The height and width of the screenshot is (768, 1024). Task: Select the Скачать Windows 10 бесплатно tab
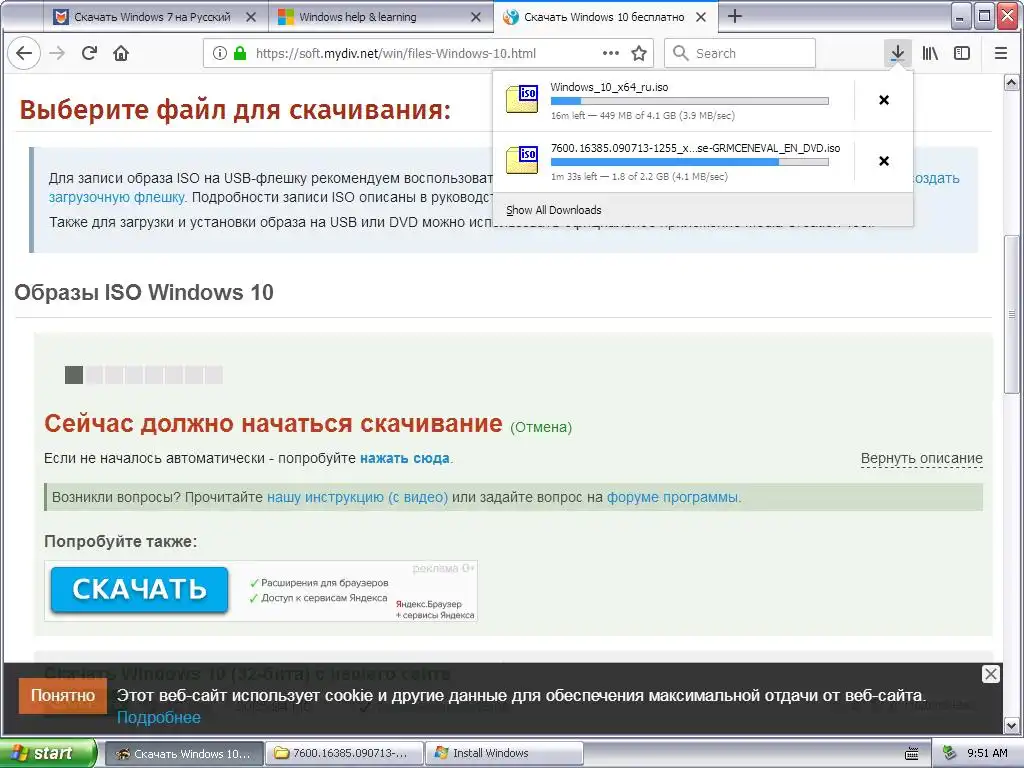[605, 17]
